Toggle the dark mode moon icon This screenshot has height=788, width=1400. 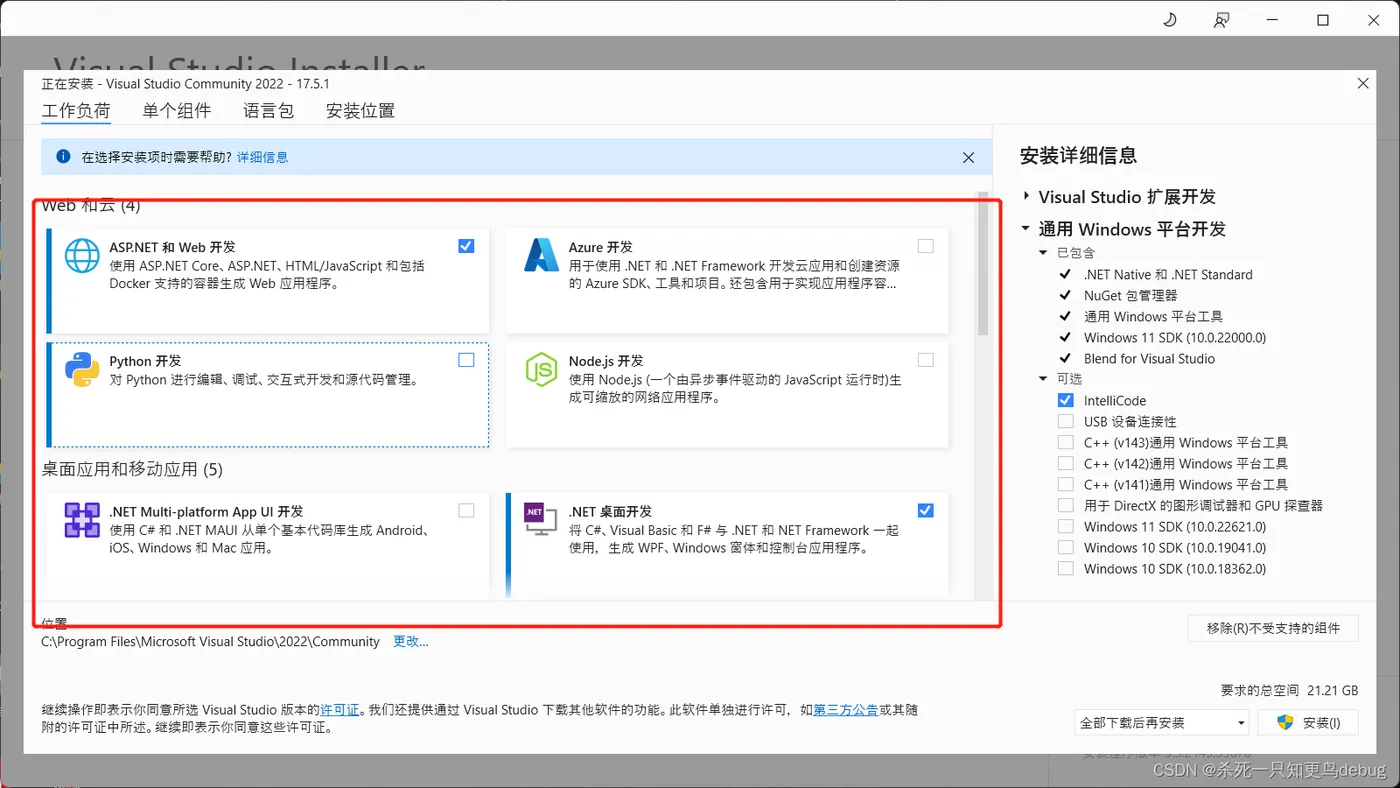point(1171,20)
